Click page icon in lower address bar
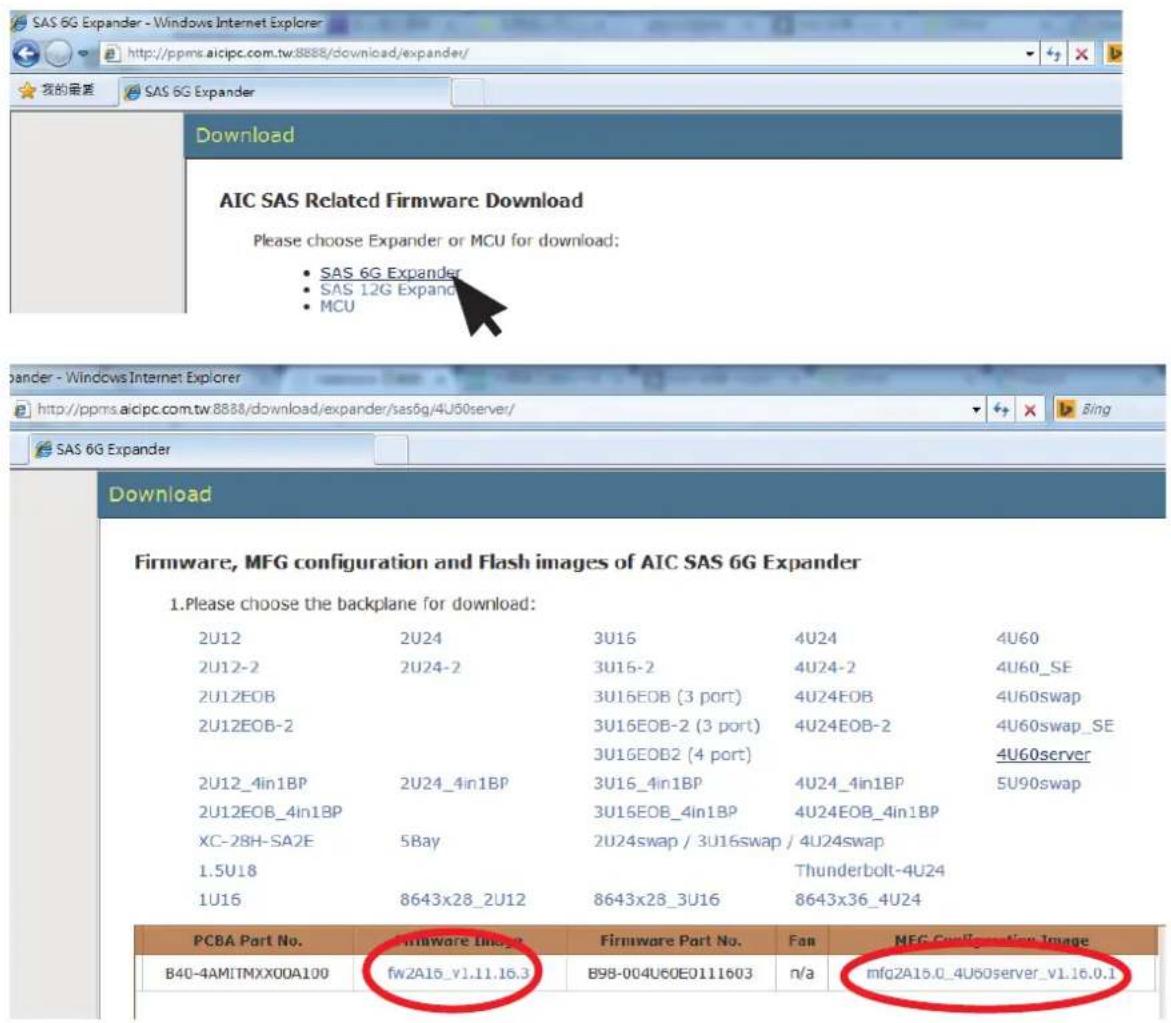Viewport: 1171px width, 1023px height. click(x=22, y=409)
